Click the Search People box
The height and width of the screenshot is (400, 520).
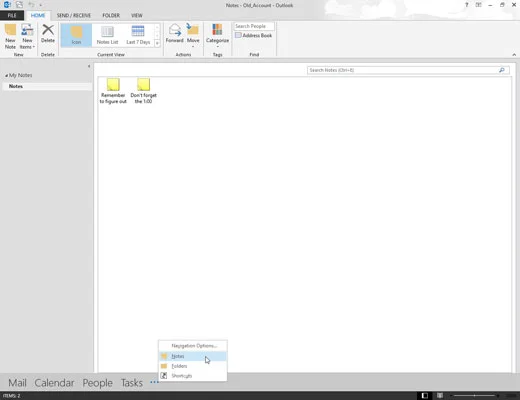click(254, 26)
